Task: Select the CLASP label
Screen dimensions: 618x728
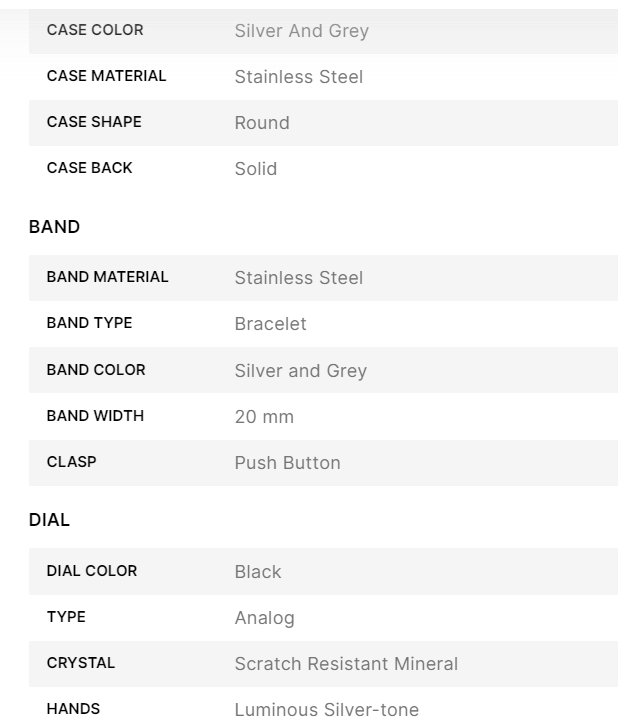Action: pyautogui.click(x=71, y=462)
